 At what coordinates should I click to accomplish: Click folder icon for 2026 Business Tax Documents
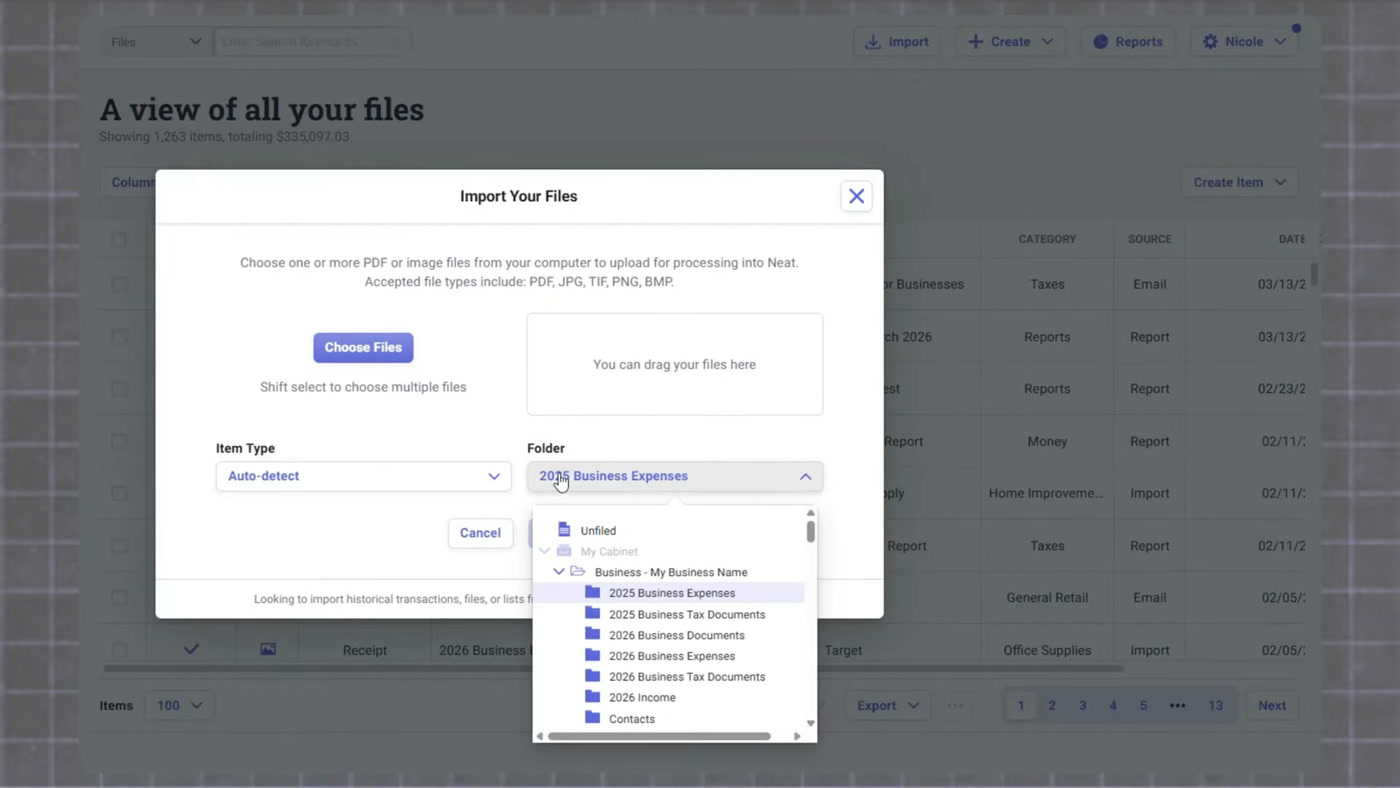coord(592,676)
